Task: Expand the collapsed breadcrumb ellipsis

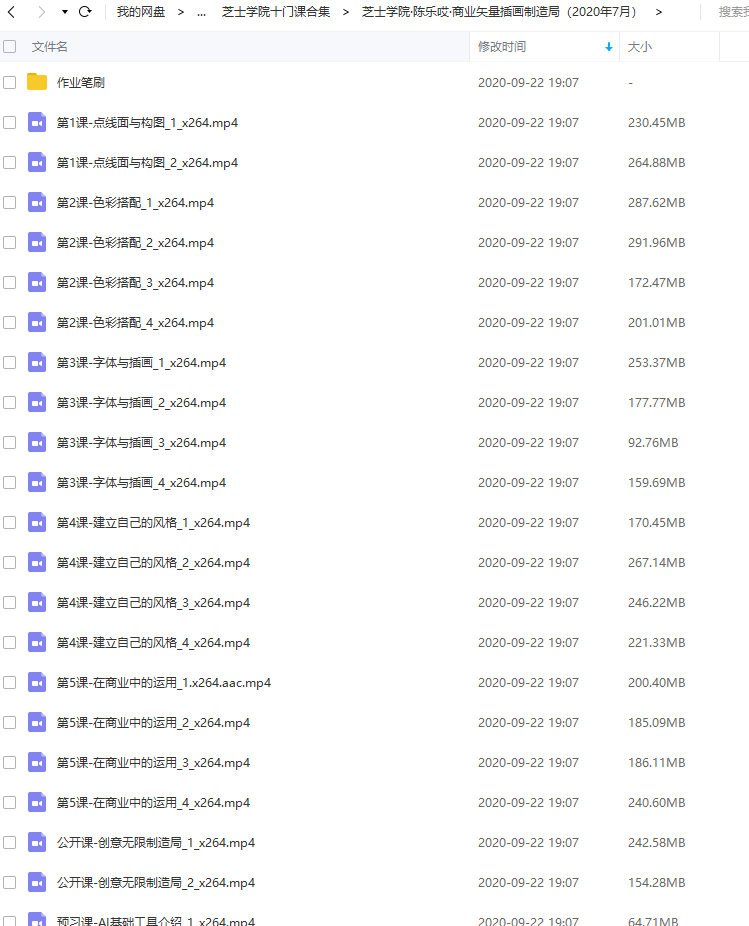Action: [x=201, y=12]
